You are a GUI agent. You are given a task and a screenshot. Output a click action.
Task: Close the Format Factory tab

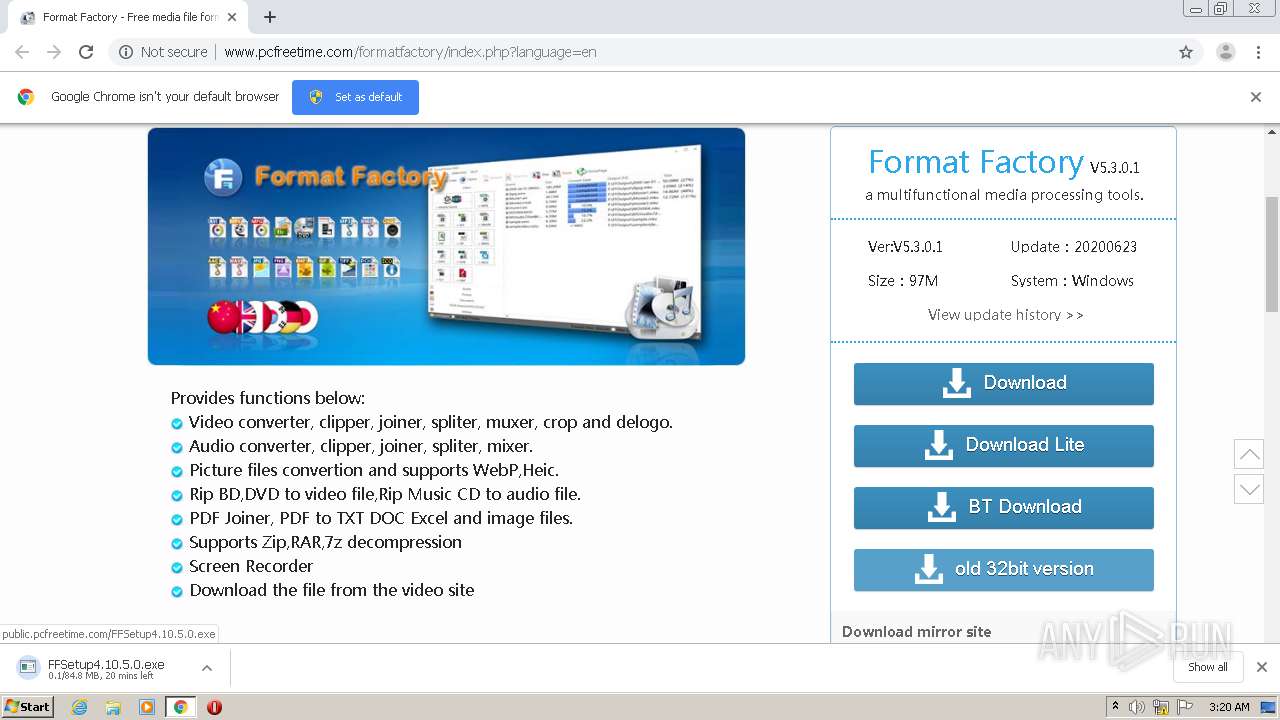(x=232, y=17)
